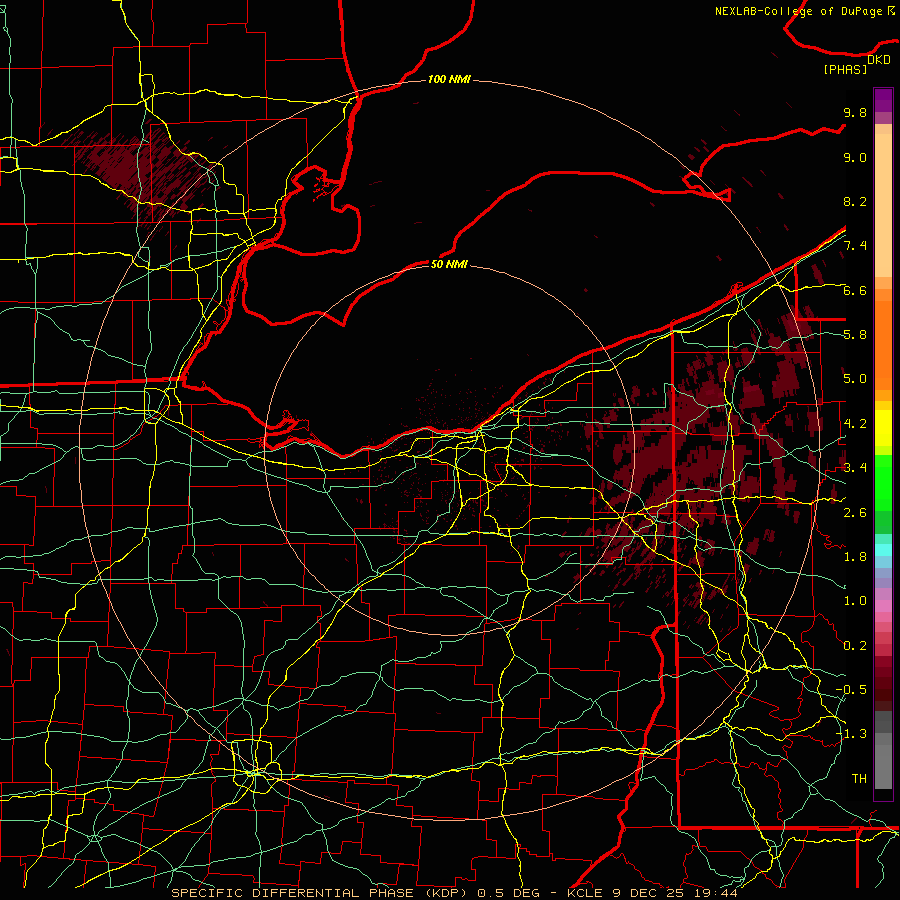The image size is (900, 900).
Task: Click the 4.2 value on the scale
Action: [x=855, y=424]
